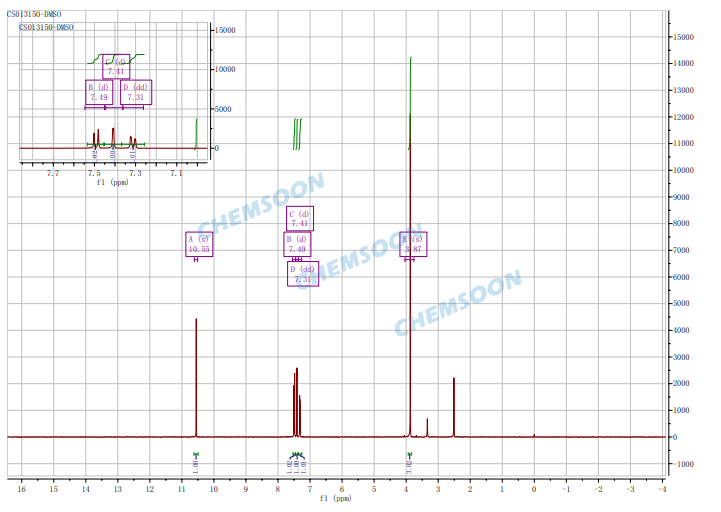This screenshot has height=512, width=721.
Task: Select the A (s) 10.55 multiplet box
Action: (199, 244)
